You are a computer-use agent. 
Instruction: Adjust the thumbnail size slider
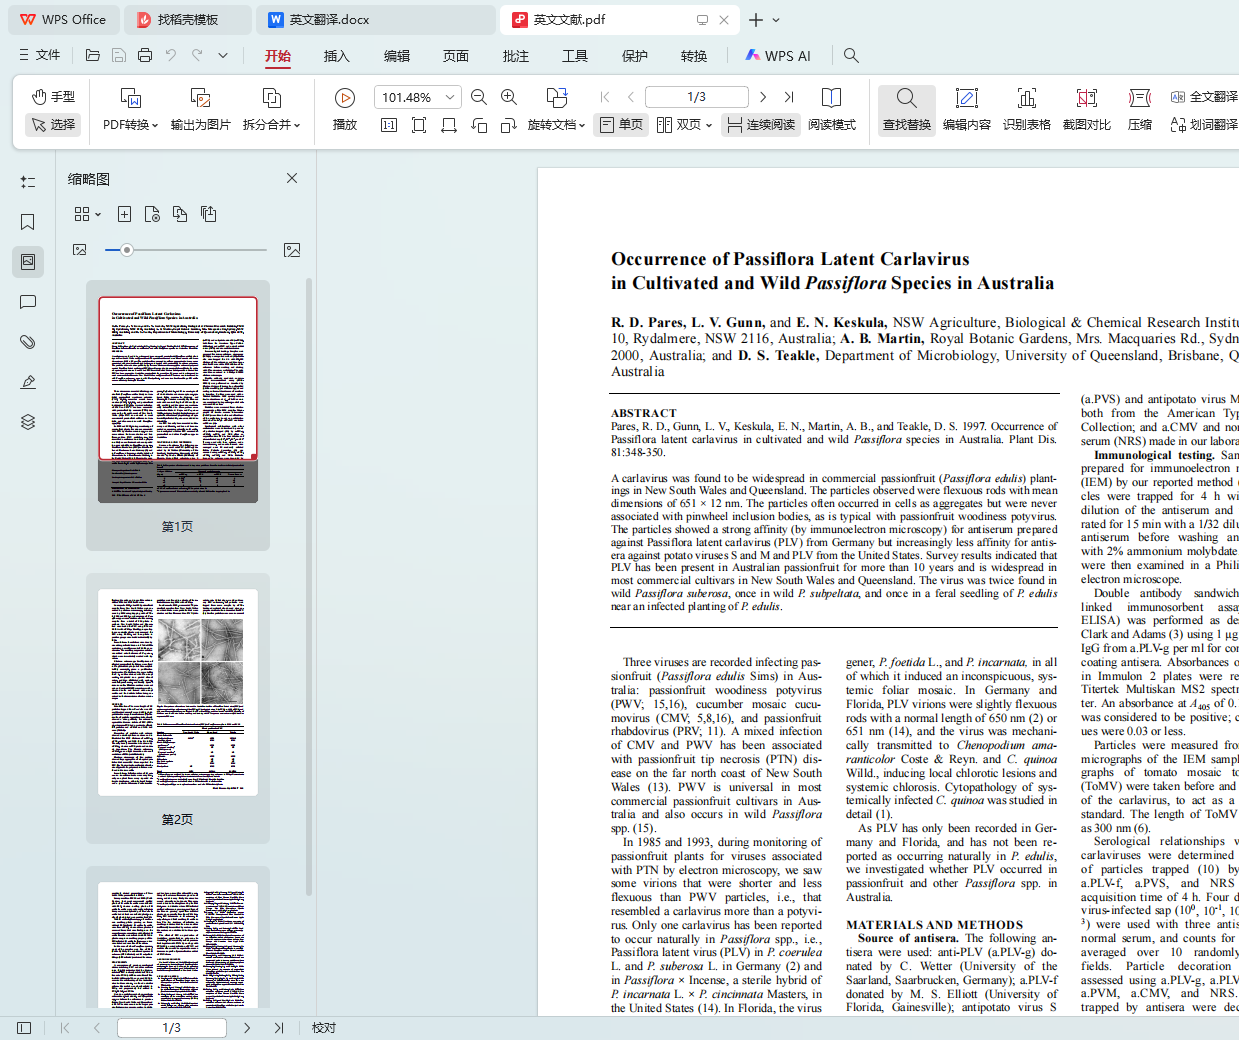(x=127, y=250)
